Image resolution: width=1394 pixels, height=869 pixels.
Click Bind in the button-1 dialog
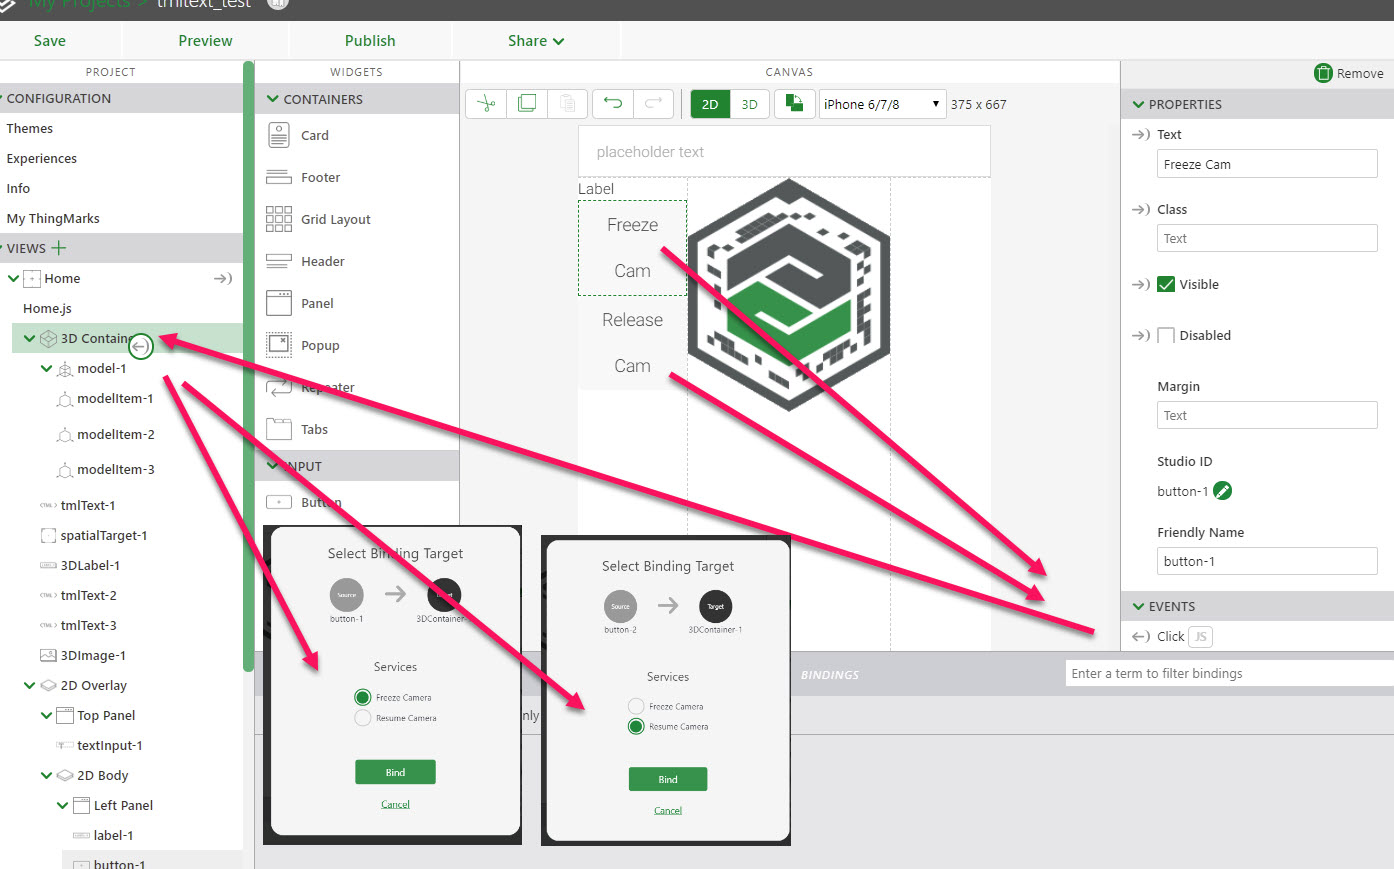[395, 771]
